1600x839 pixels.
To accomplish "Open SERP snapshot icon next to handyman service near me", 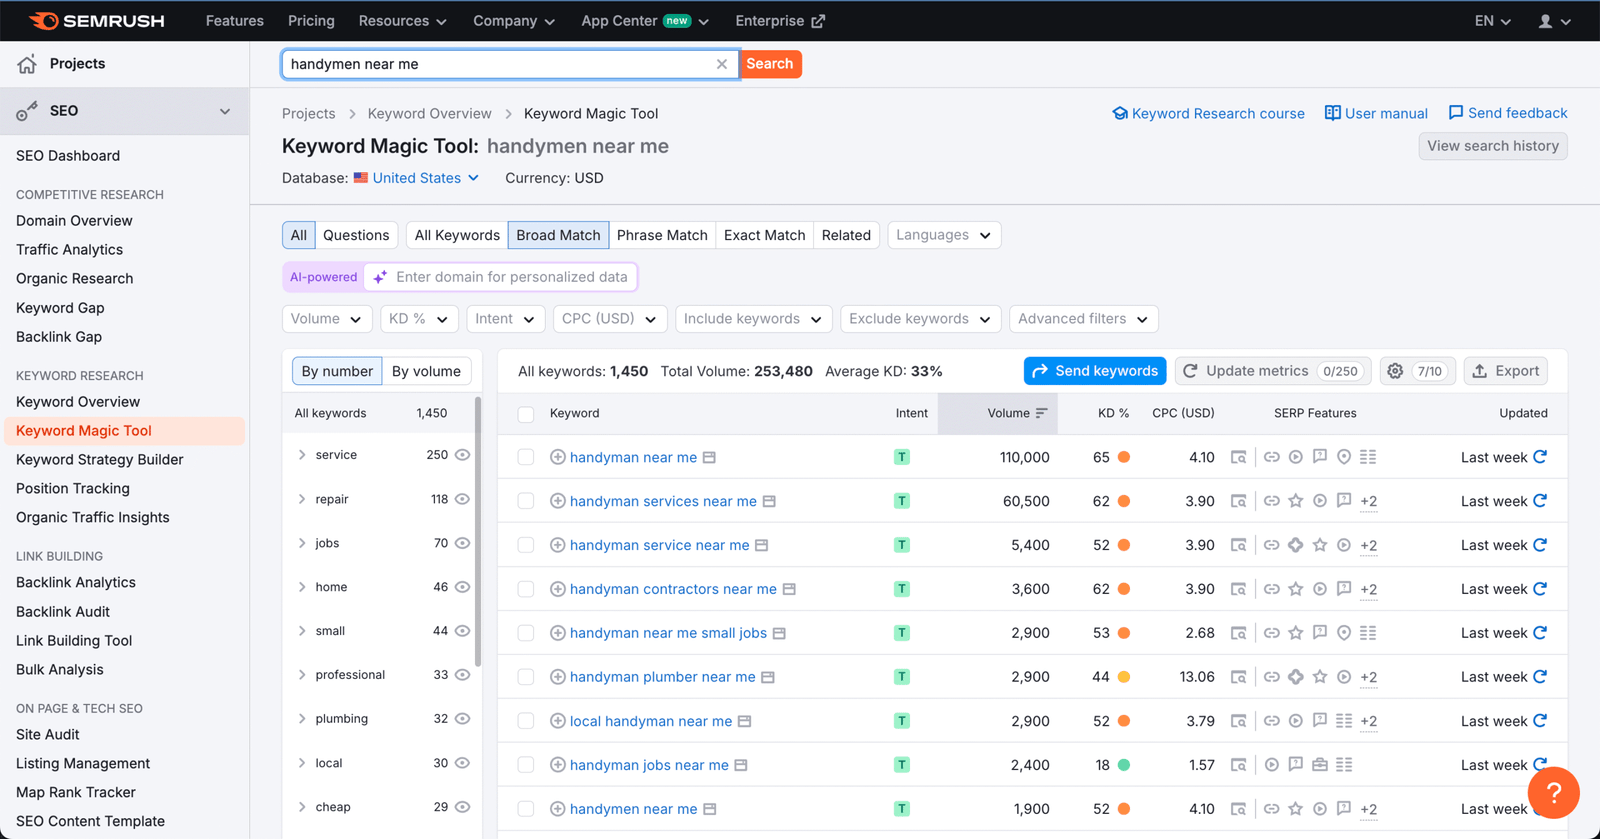I will [x=762, y=545].
